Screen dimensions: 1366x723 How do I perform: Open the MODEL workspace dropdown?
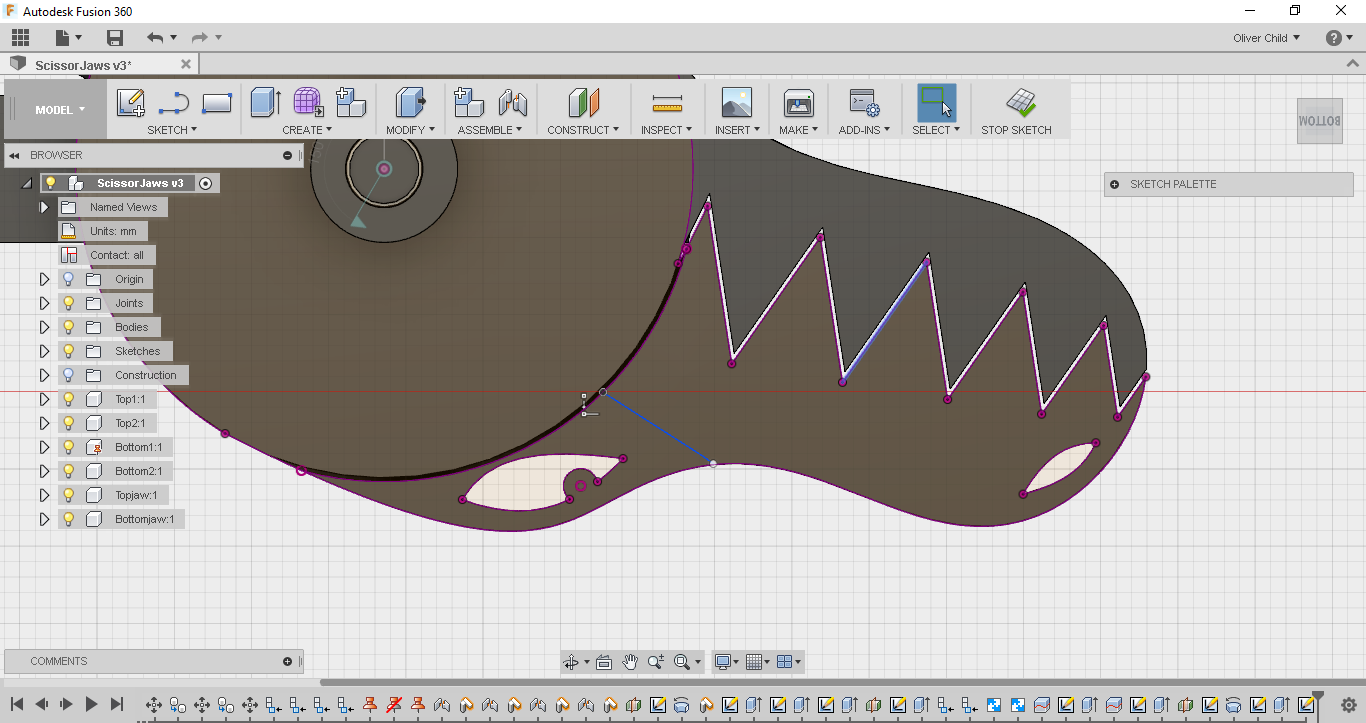coord(60,110)
